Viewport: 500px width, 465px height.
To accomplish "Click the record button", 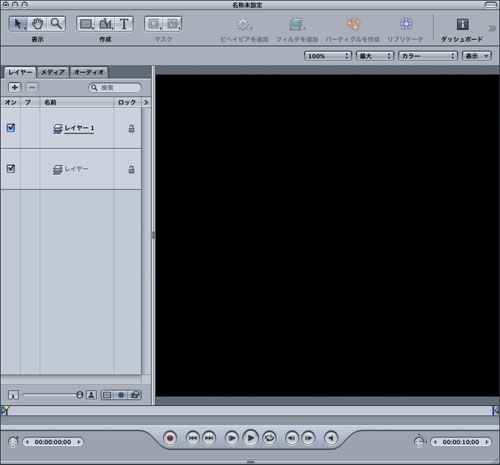I will (x=170, y=438).
